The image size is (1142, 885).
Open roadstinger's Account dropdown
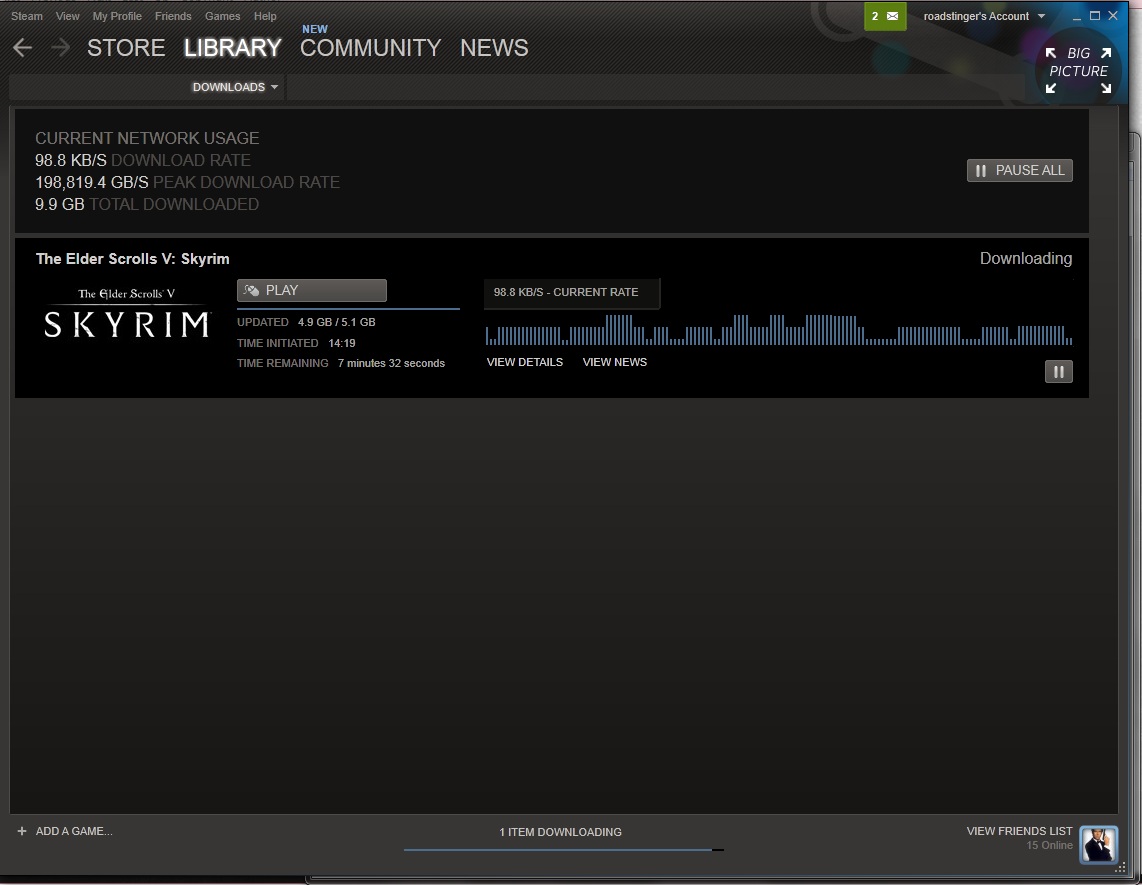(x=983, y=16)
